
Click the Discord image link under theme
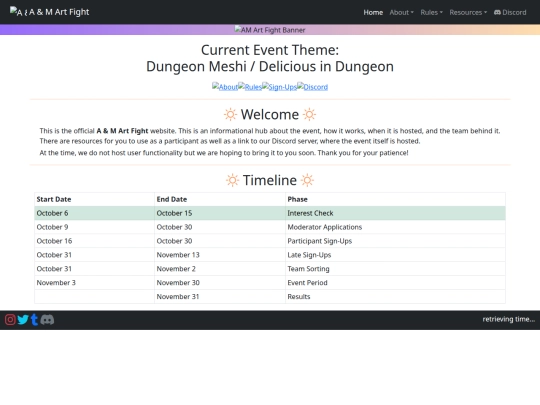(x=312, y=87)
